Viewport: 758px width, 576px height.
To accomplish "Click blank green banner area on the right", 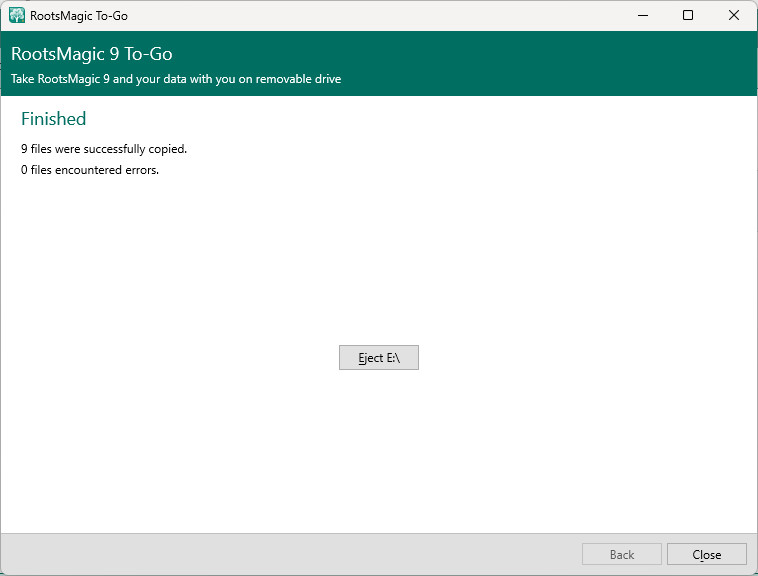I will point(600,64).
